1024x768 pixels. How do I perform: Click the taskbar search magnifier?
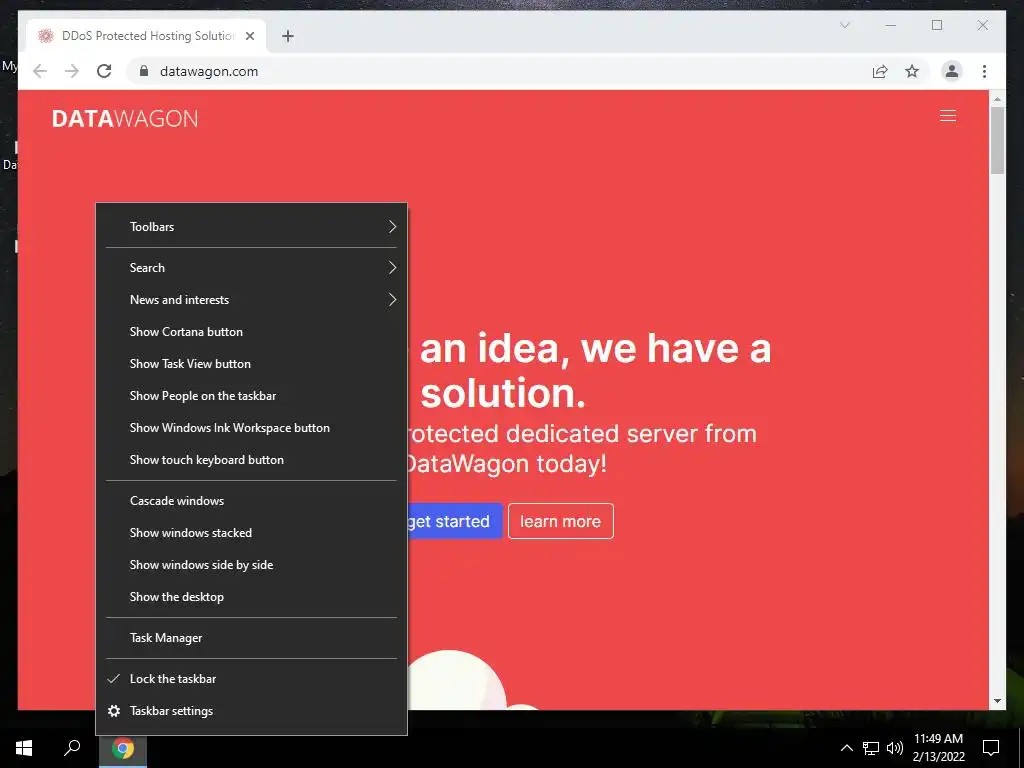(72, 748)
